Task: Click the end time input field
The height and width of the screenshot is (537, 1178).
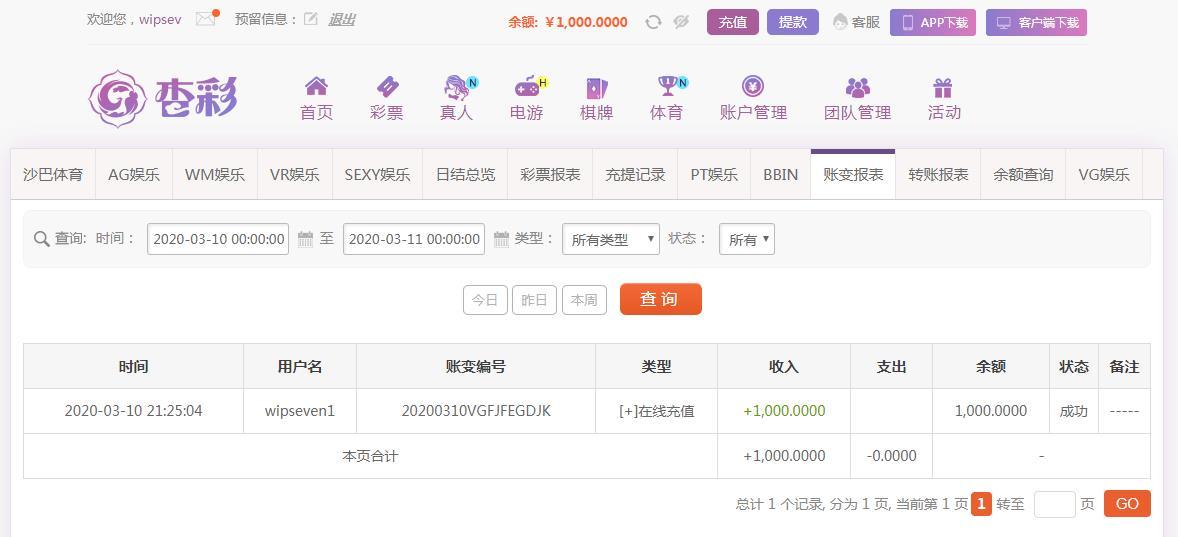Action: [414, 239]
